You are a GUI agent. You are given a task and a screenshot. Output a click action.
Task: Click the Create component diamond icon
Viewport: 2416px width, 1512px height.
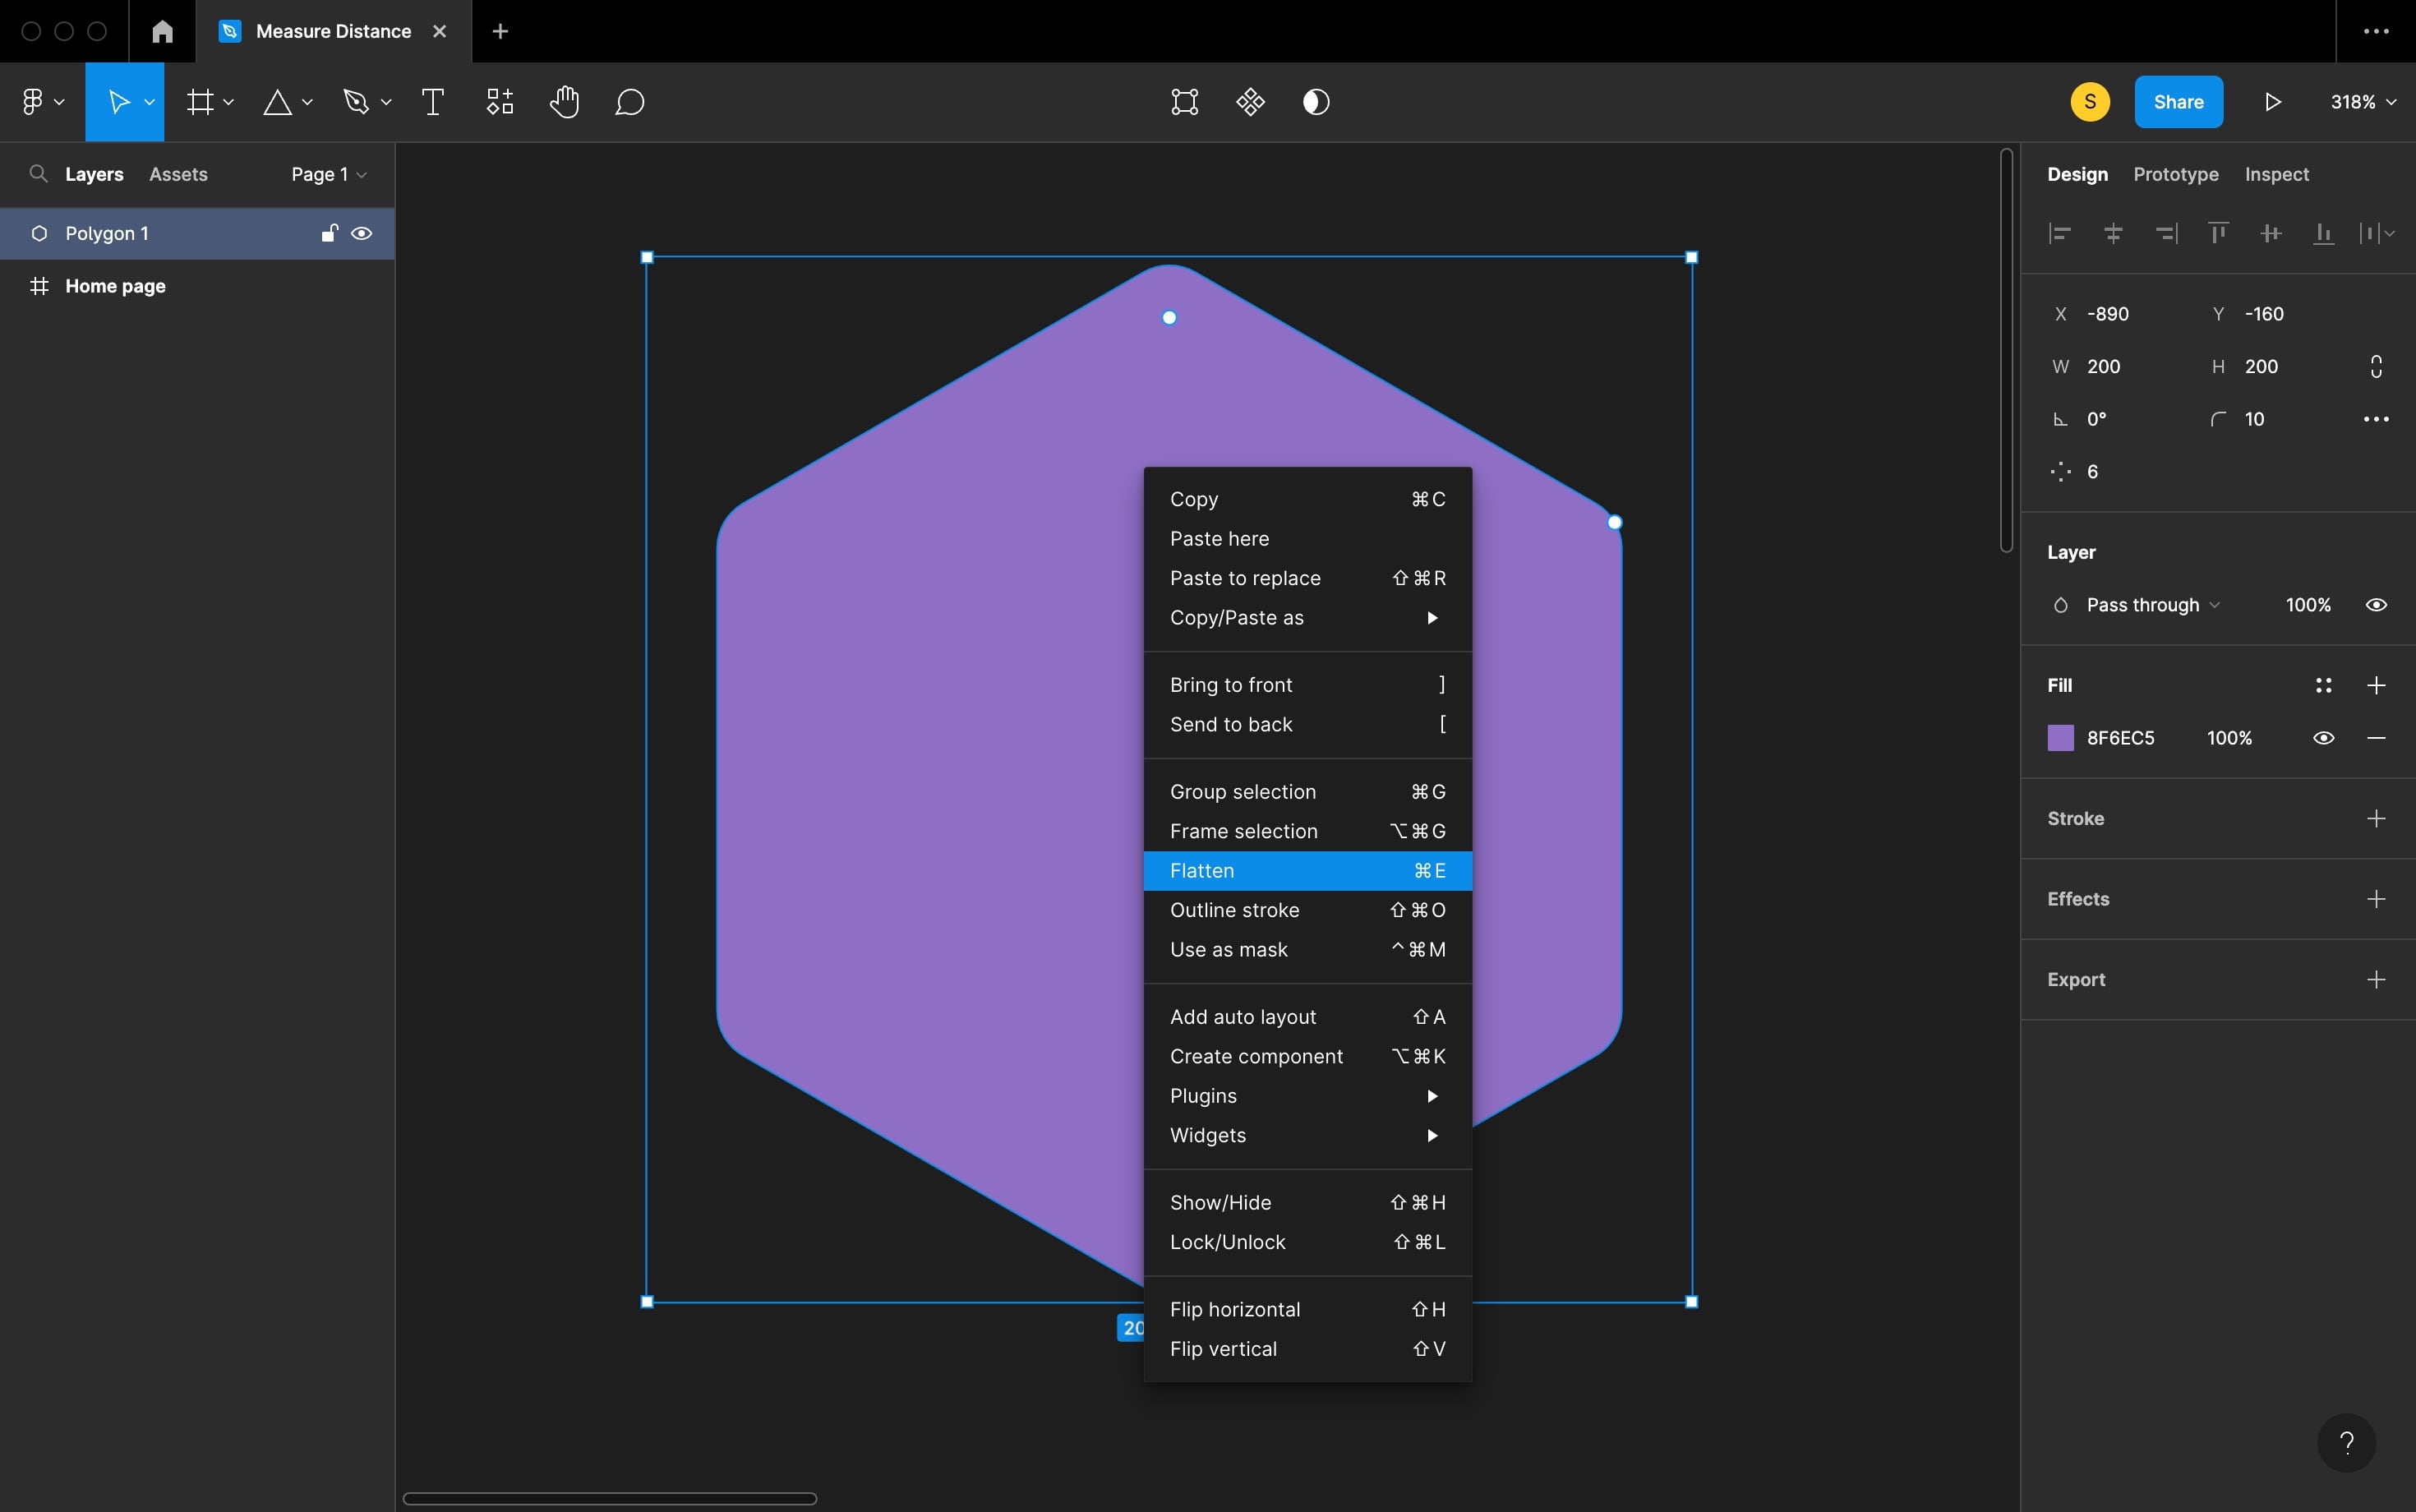coord(1250,102)
